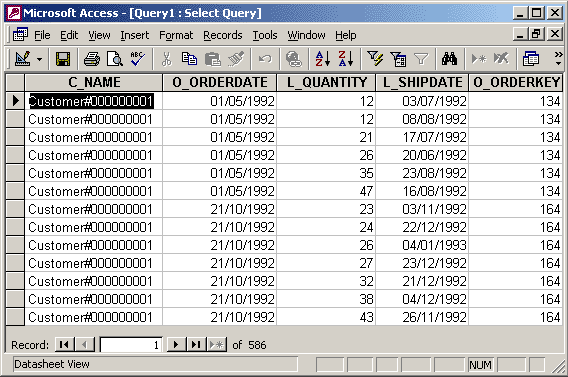Click the Find binoculars icon
568x377 pixels.
click(449, 59)
